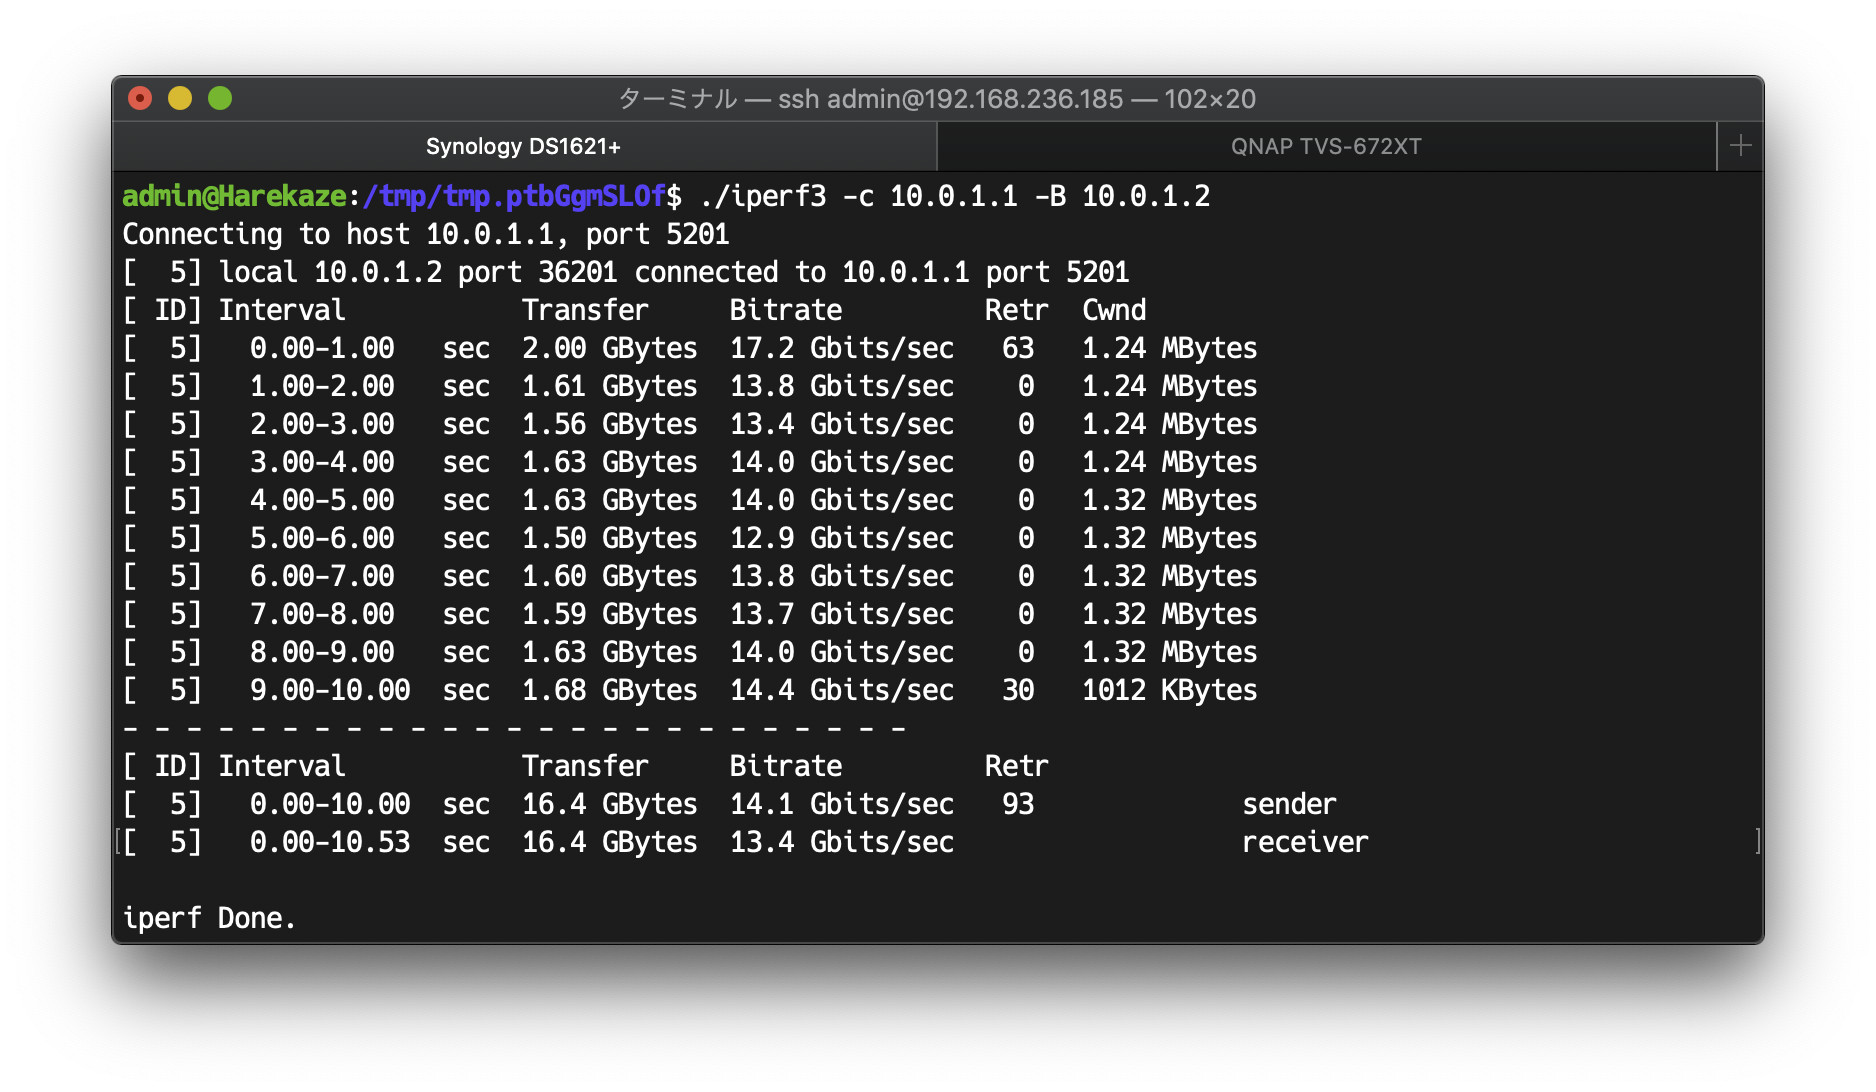
Task: Click the first Transfer column header
Action: point(585,310)
